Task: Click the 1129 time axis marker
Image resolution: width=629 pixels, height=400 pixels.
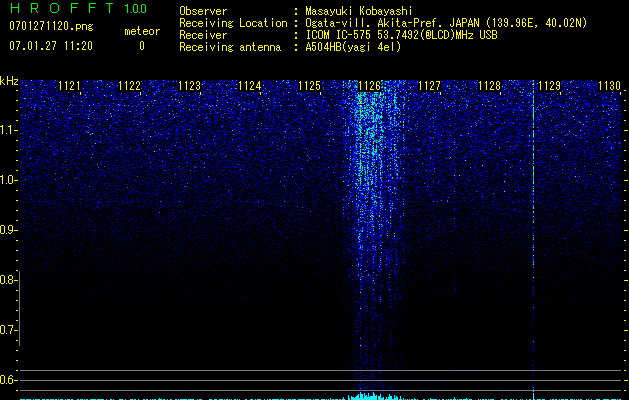Action: pos(549,86)
